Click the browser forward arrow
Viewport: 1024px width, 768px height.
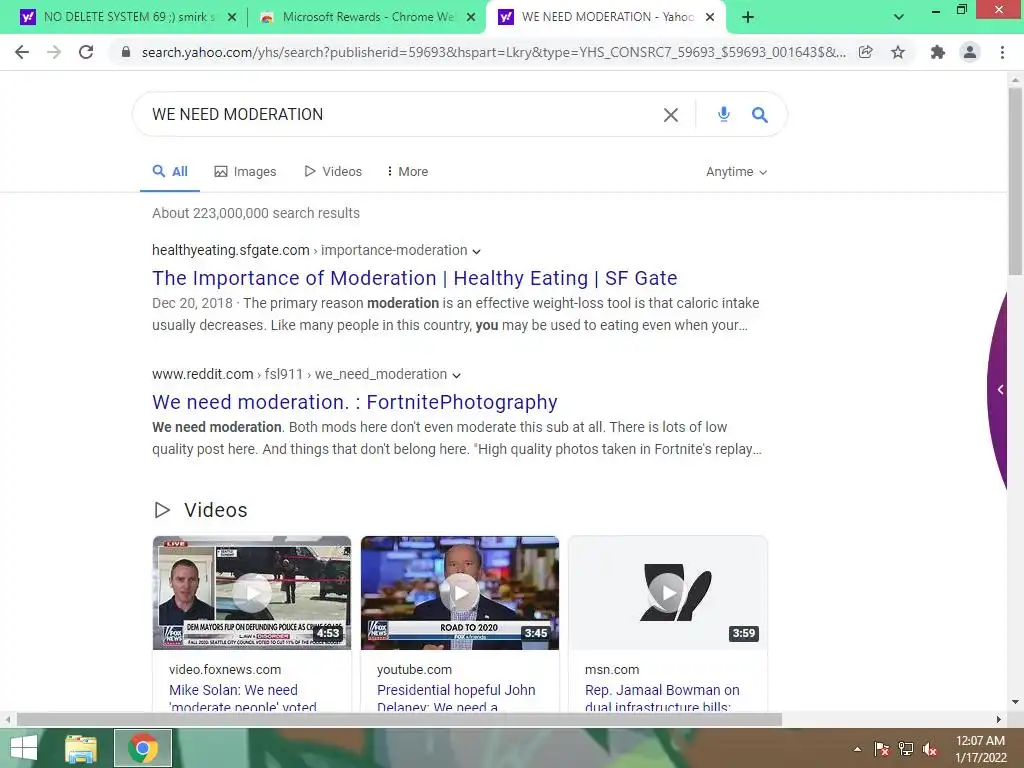click(x=54, y=52)
